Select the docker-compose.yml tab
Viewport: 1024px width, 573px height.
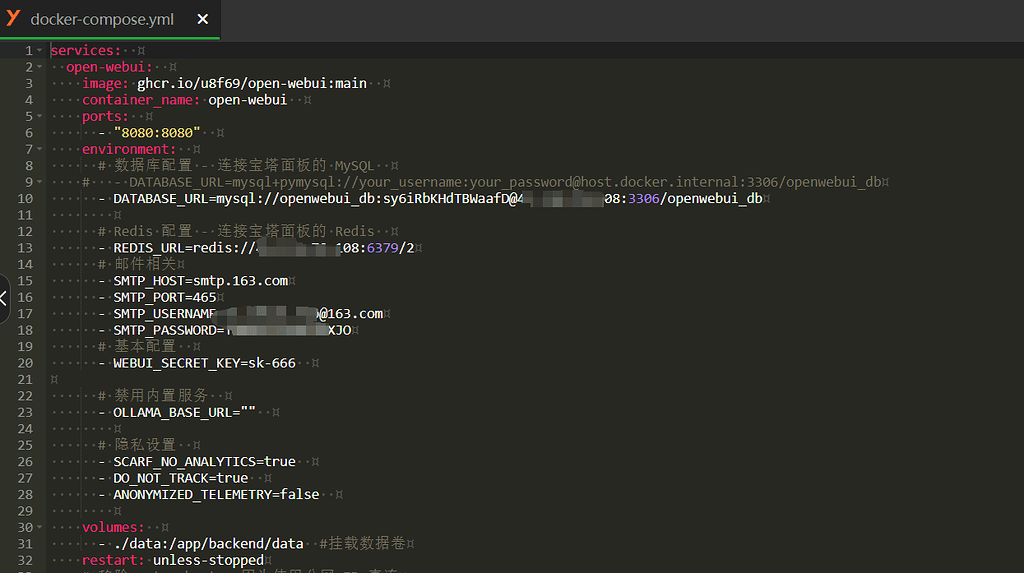point(110,20)
